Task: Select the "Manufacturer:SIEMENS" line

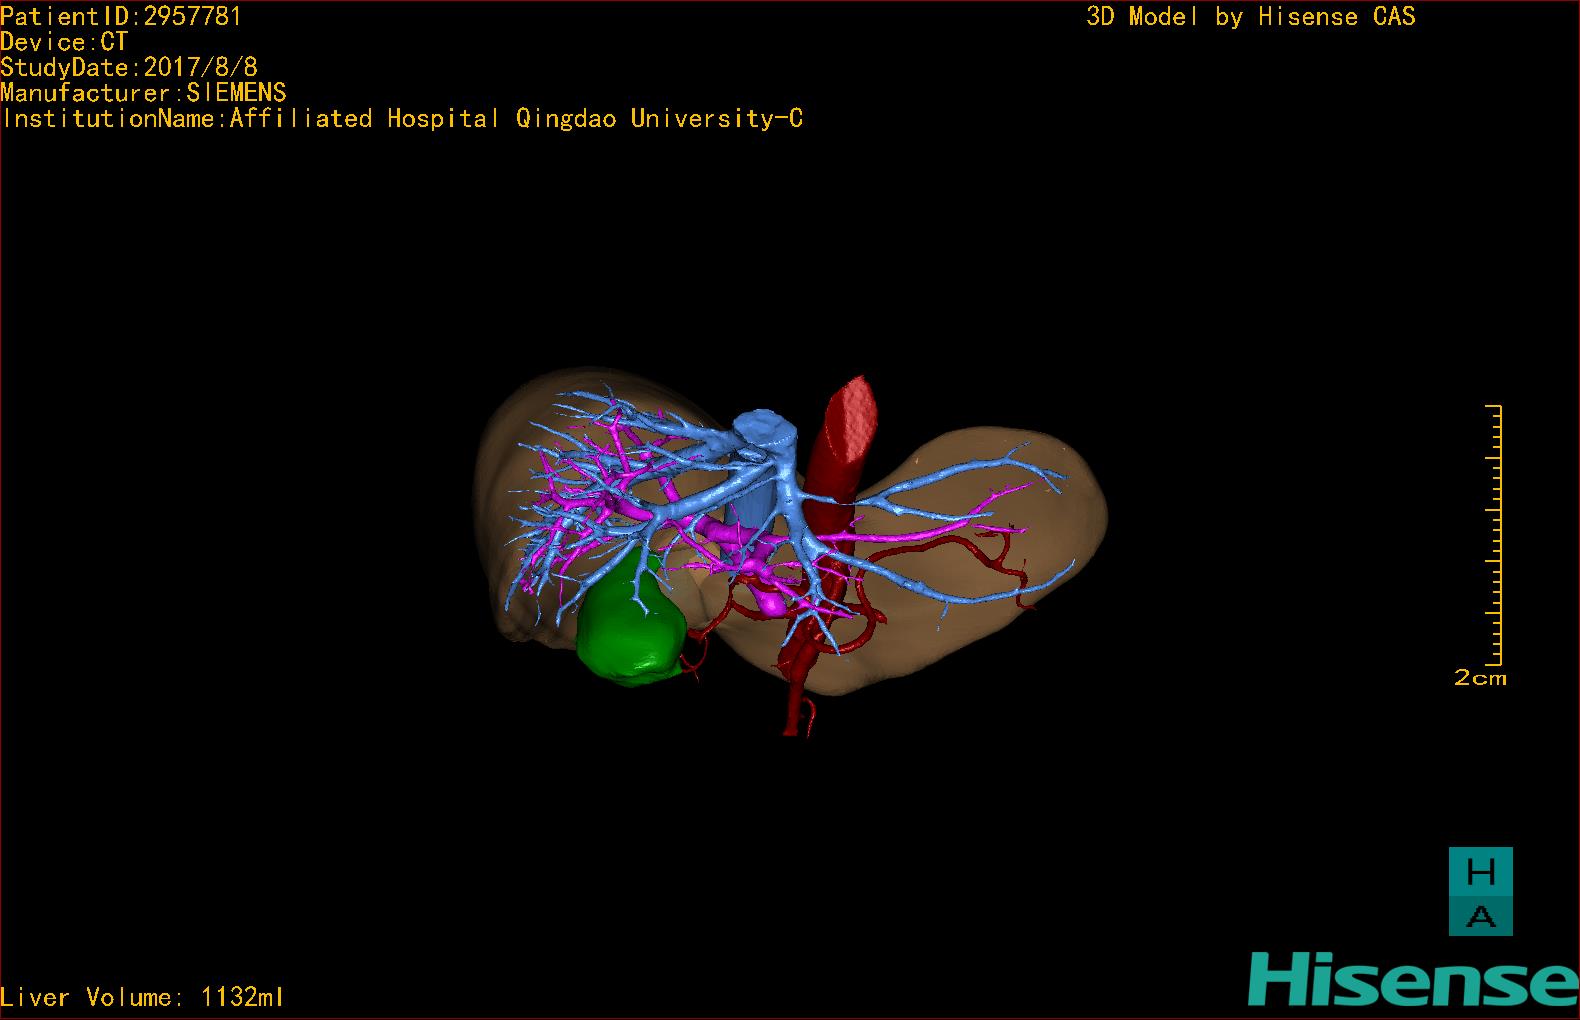Action: coord(143,93)
